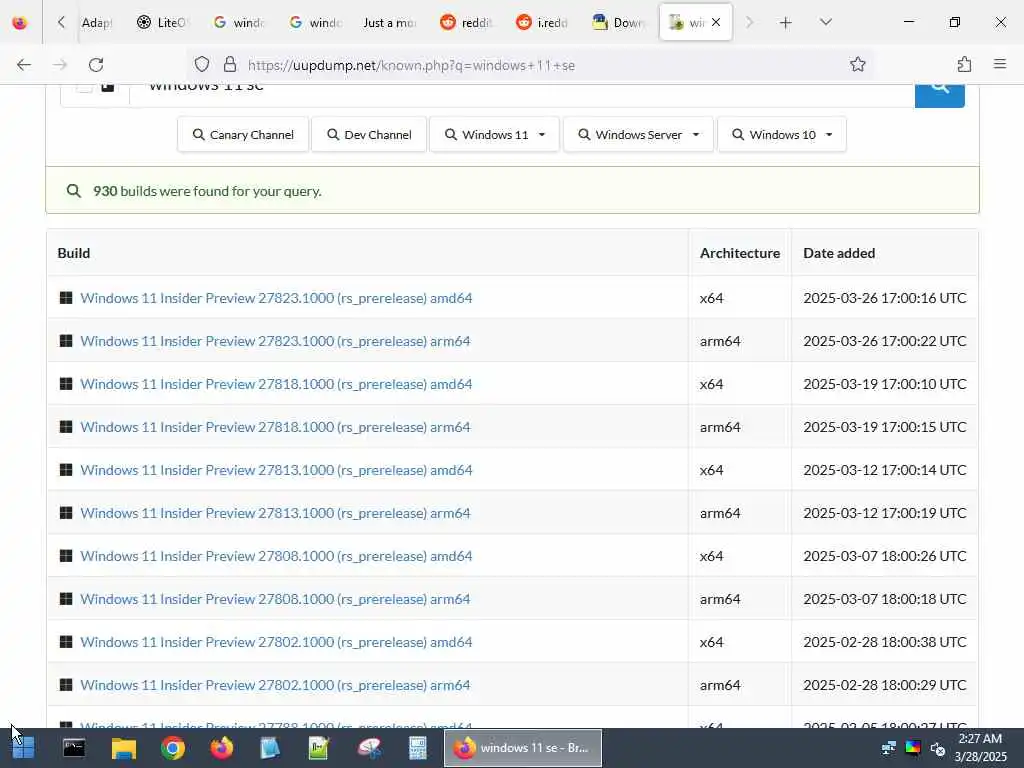Switch to the LiteOS tab
The image size is (1024, 768).
[162, 23]
